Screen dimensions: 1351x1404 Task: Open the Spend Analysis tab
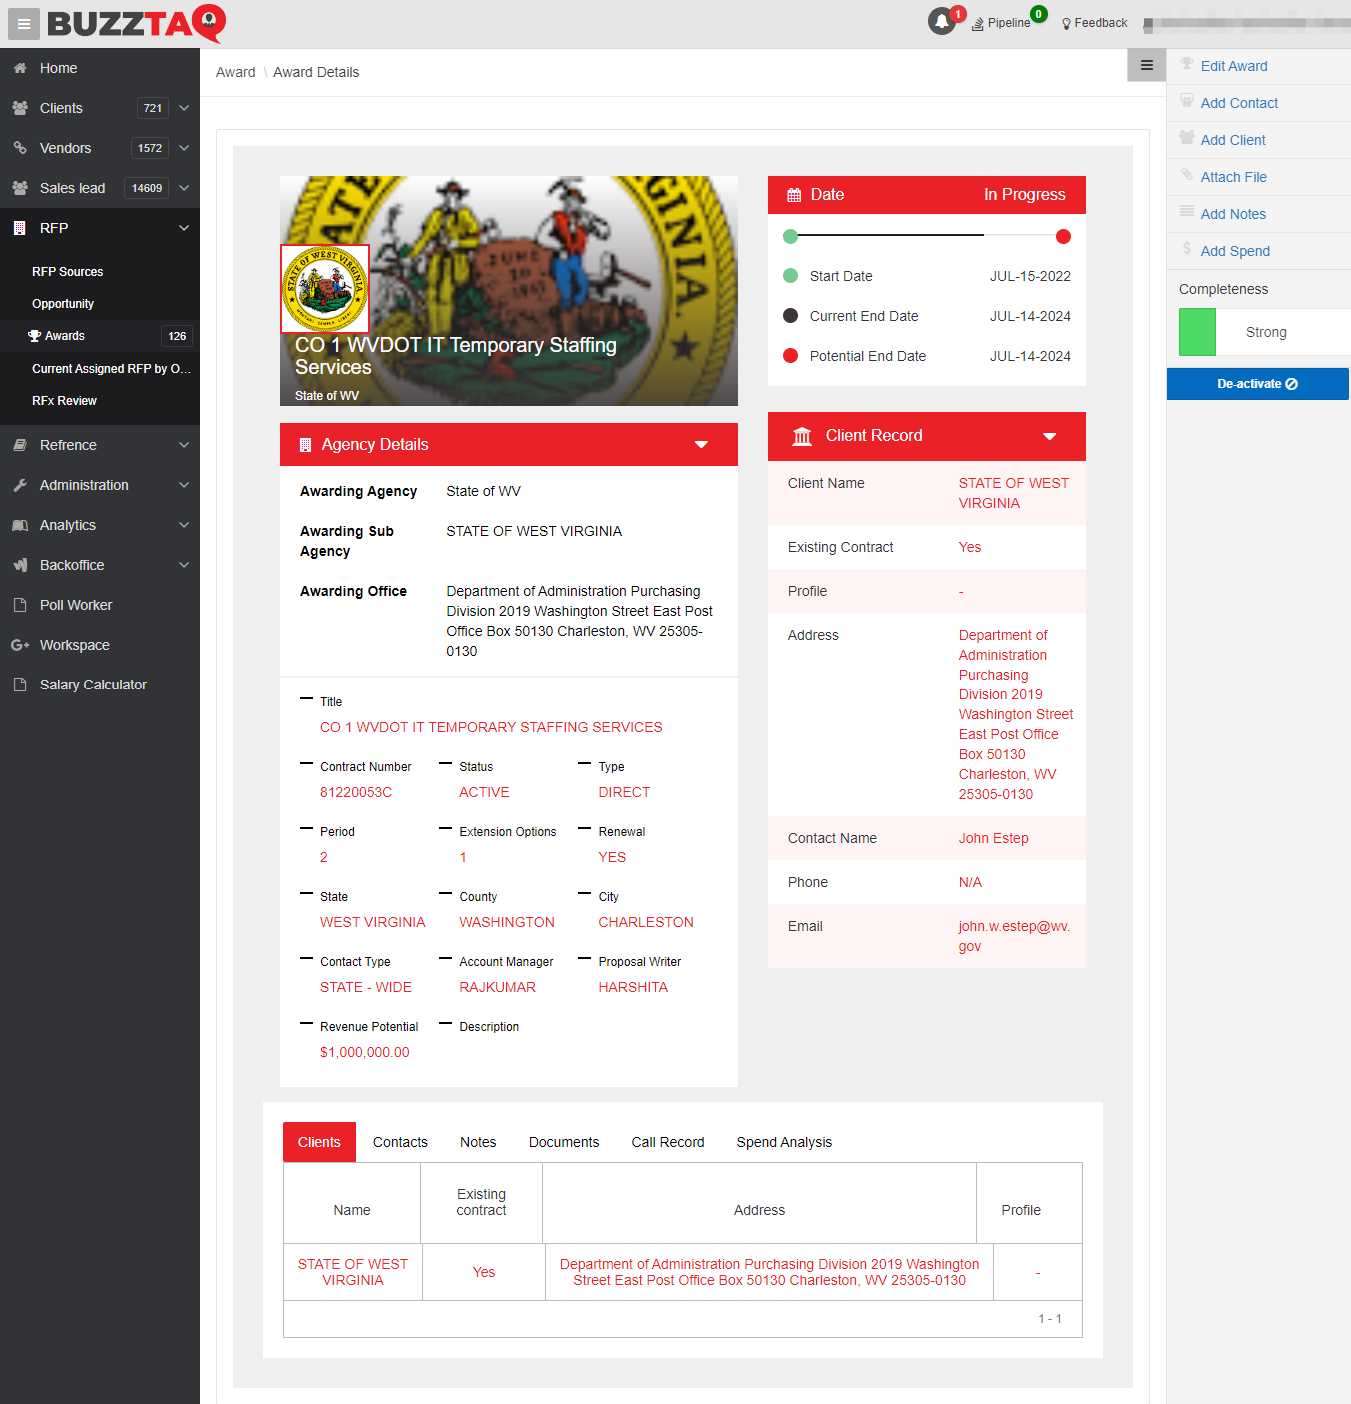(784, 1142)
